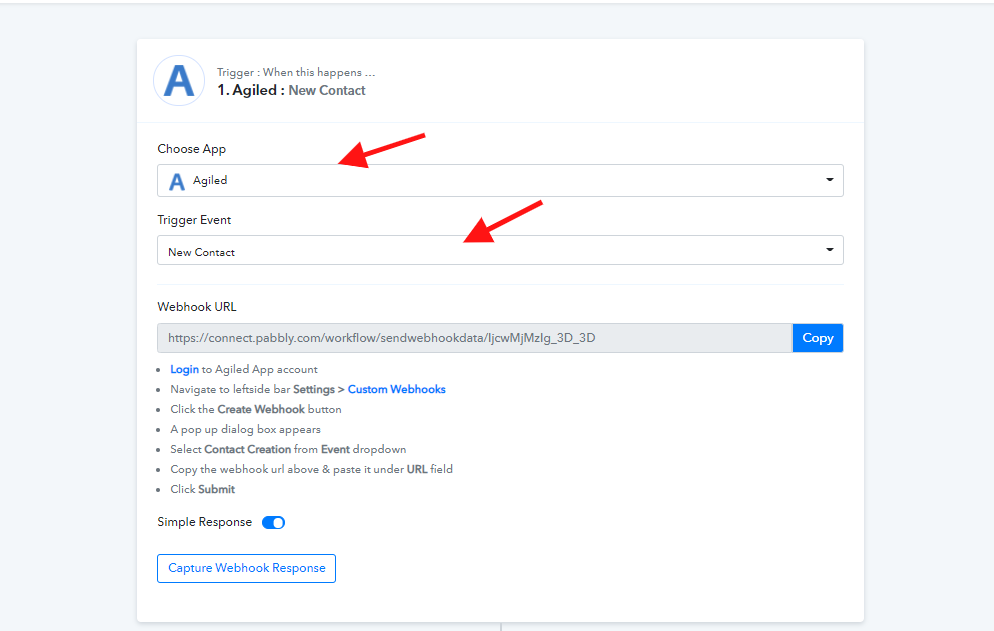Click the large Agiled logo icon in header

(x=179, y=81)
